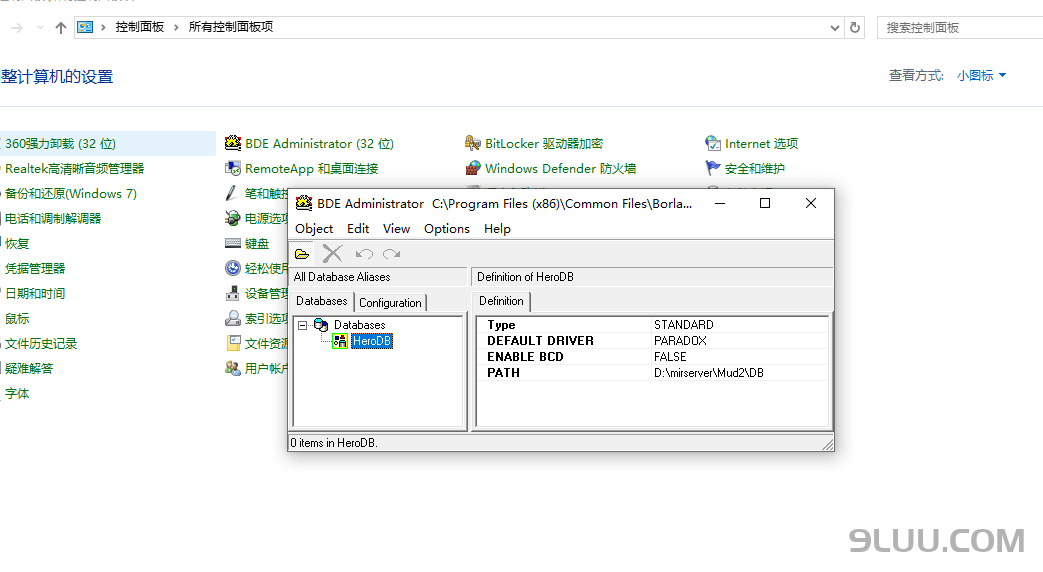Image resolution: width=1043 pixels, height=572 pixels.
Task: Click the 文件资源管理器选项 icon
Action: click(x=233, y=343)
